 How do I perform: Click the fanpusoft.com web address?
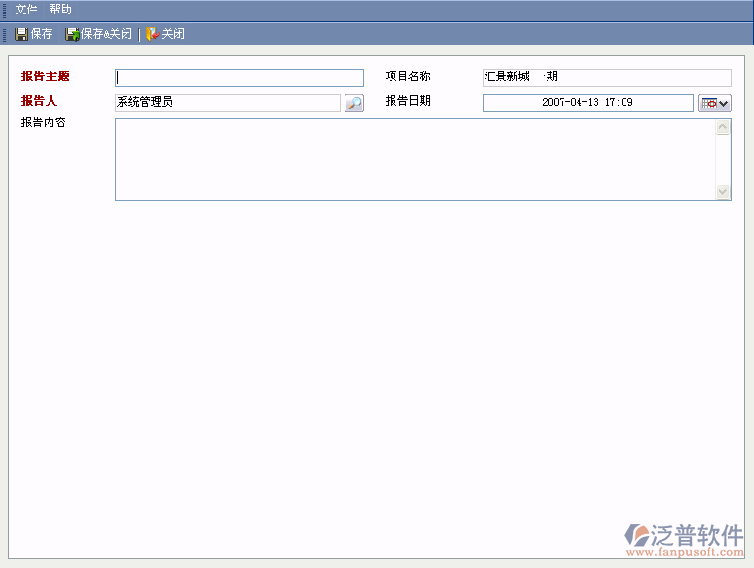tap(684, 552)
